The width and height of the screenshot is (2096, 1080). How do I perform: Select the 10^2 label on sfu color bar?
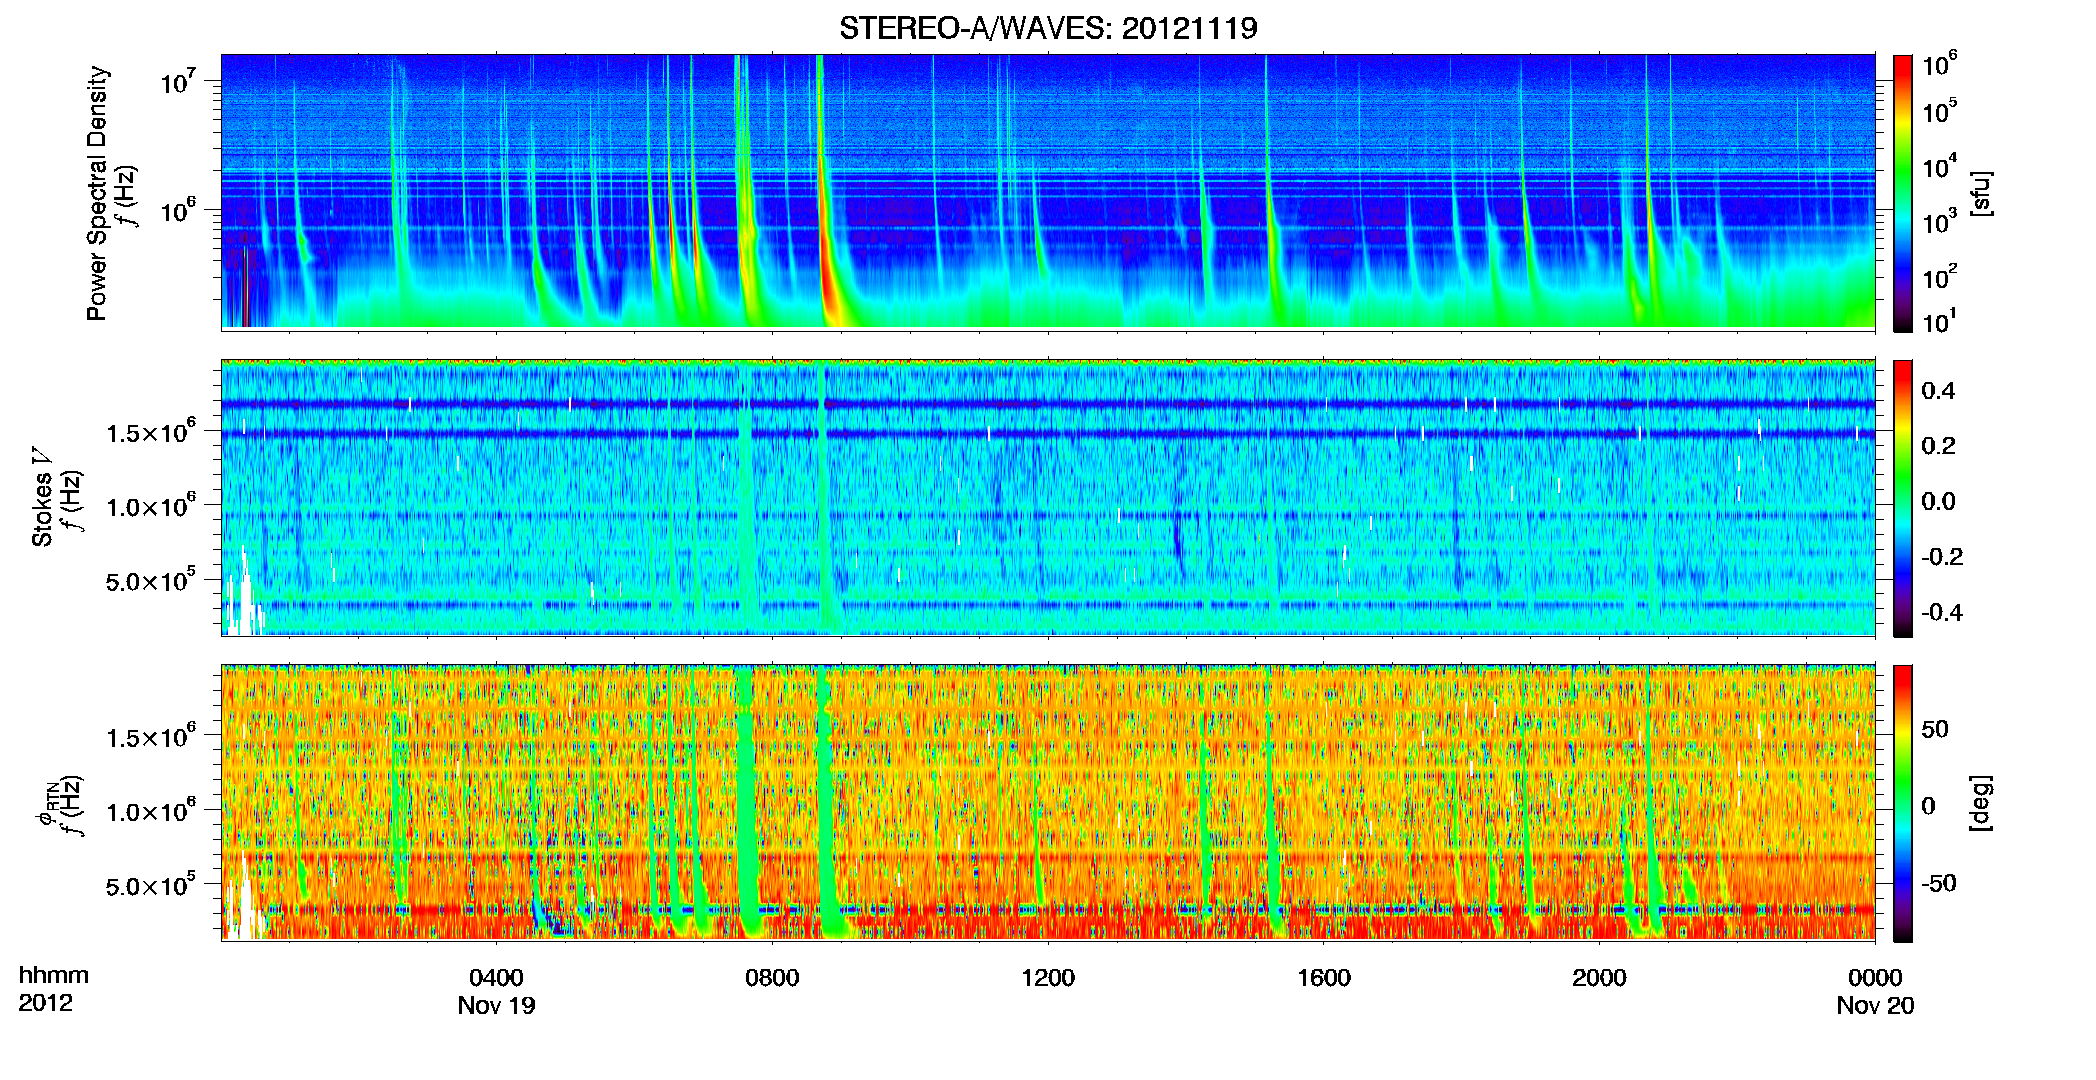1940,276
